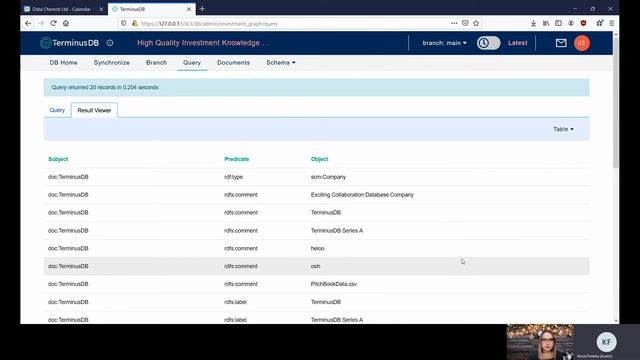
Task: Open the page actions three-dots icon
Action: 454,23
